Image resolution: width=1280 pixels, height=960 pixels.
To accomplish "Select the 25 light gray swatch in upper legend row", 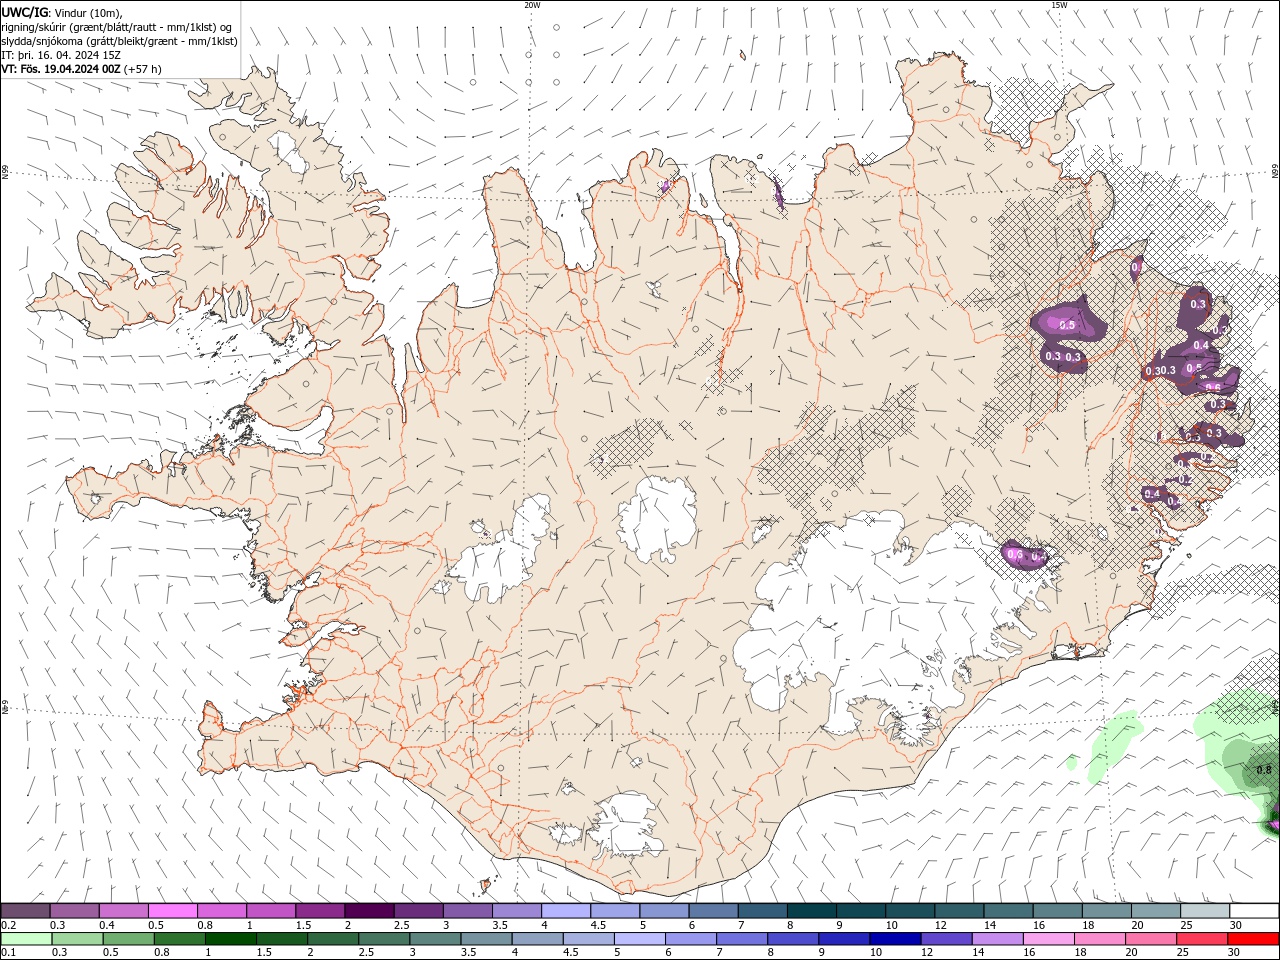I will click(x=1204, y=911).
